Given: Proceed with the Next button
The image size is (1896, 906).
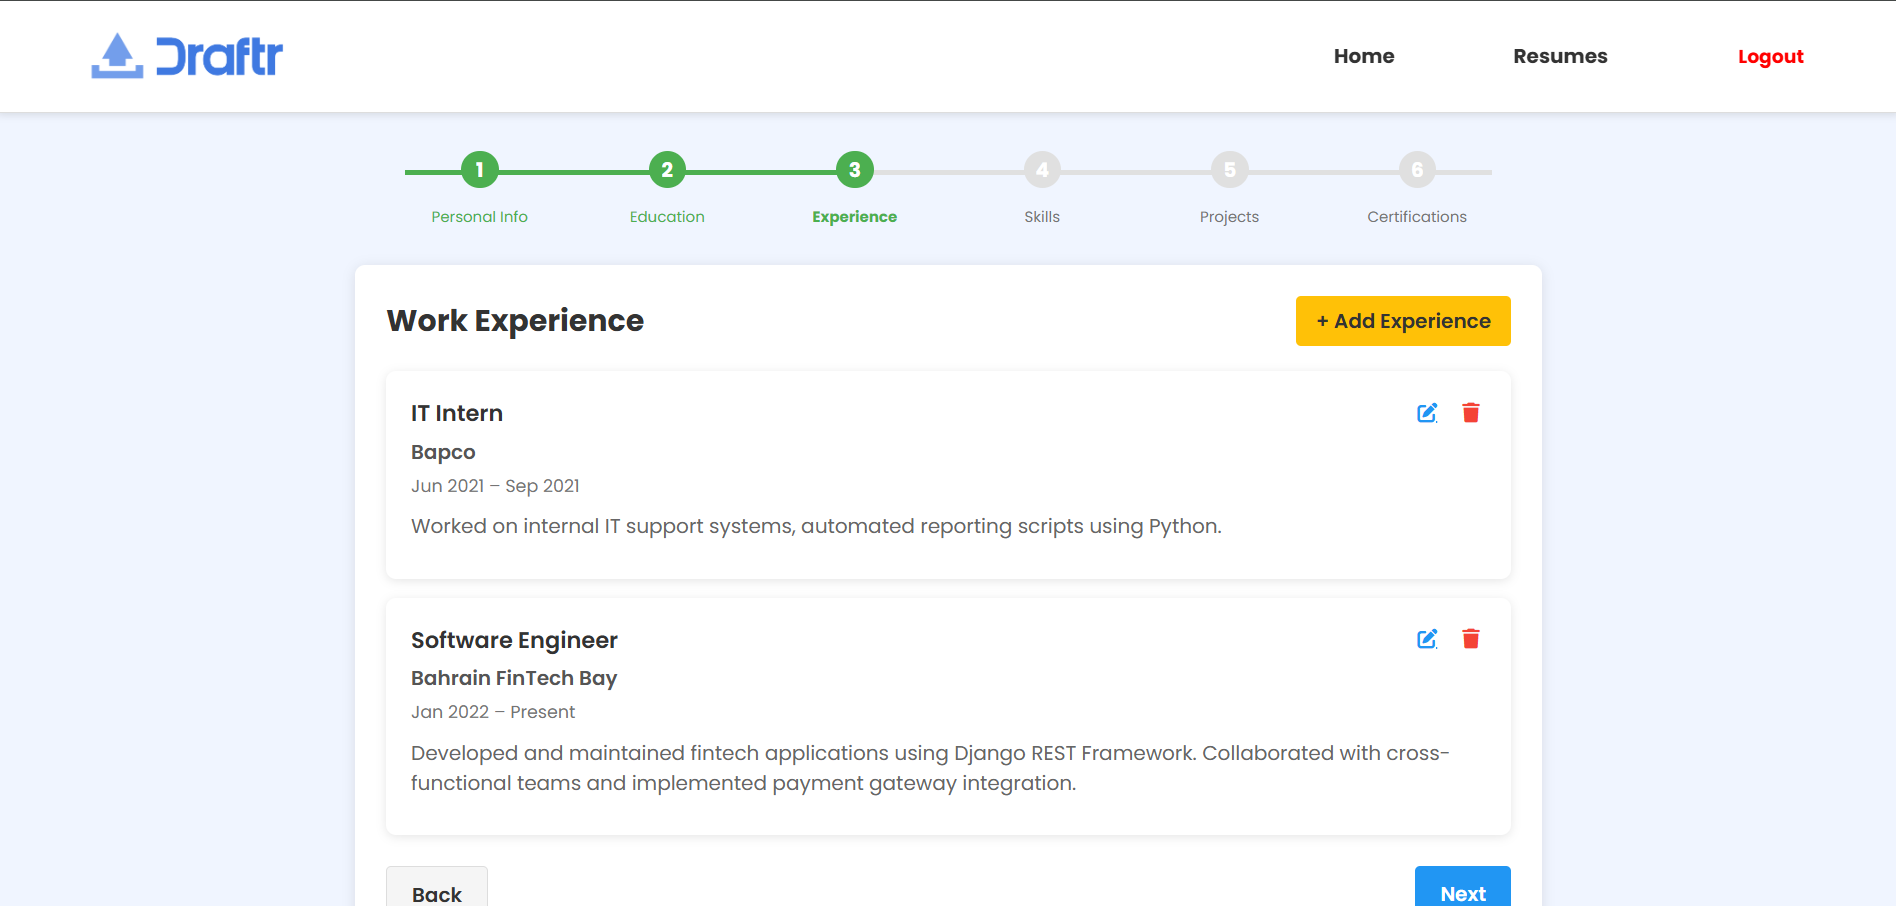Looking at the screenshot, I should coord(1462,890).
